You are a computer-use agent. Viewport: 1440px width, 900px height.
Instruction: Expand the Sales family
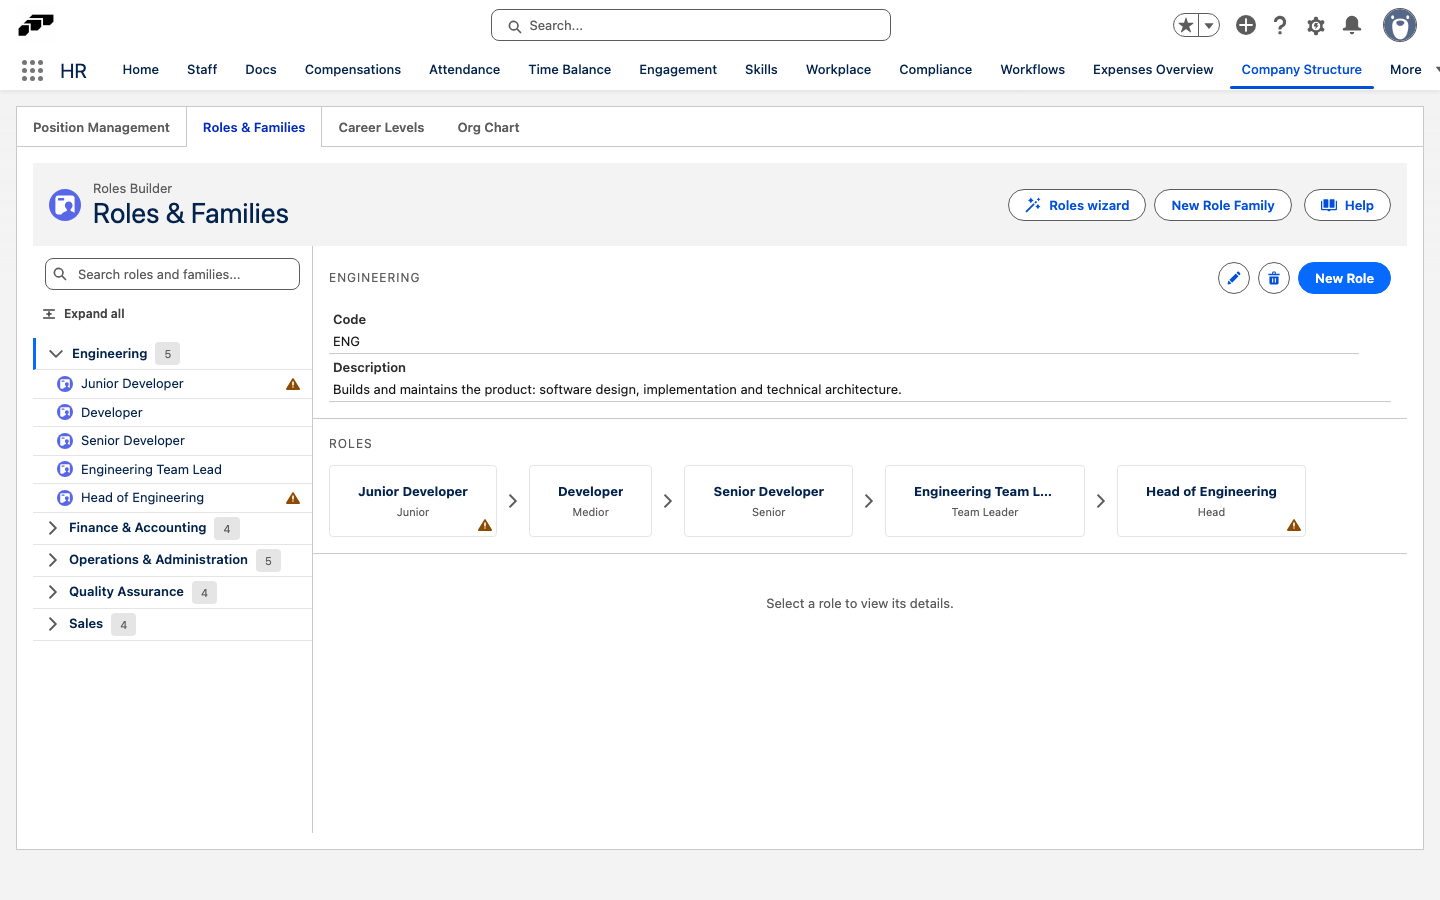point(53,624)
